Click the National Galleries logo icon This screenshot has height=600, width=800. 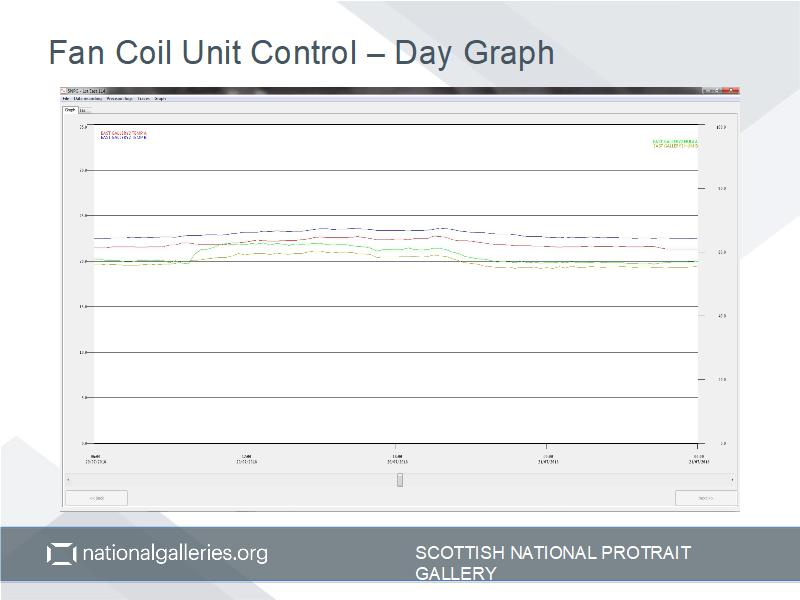click(61, 554)
